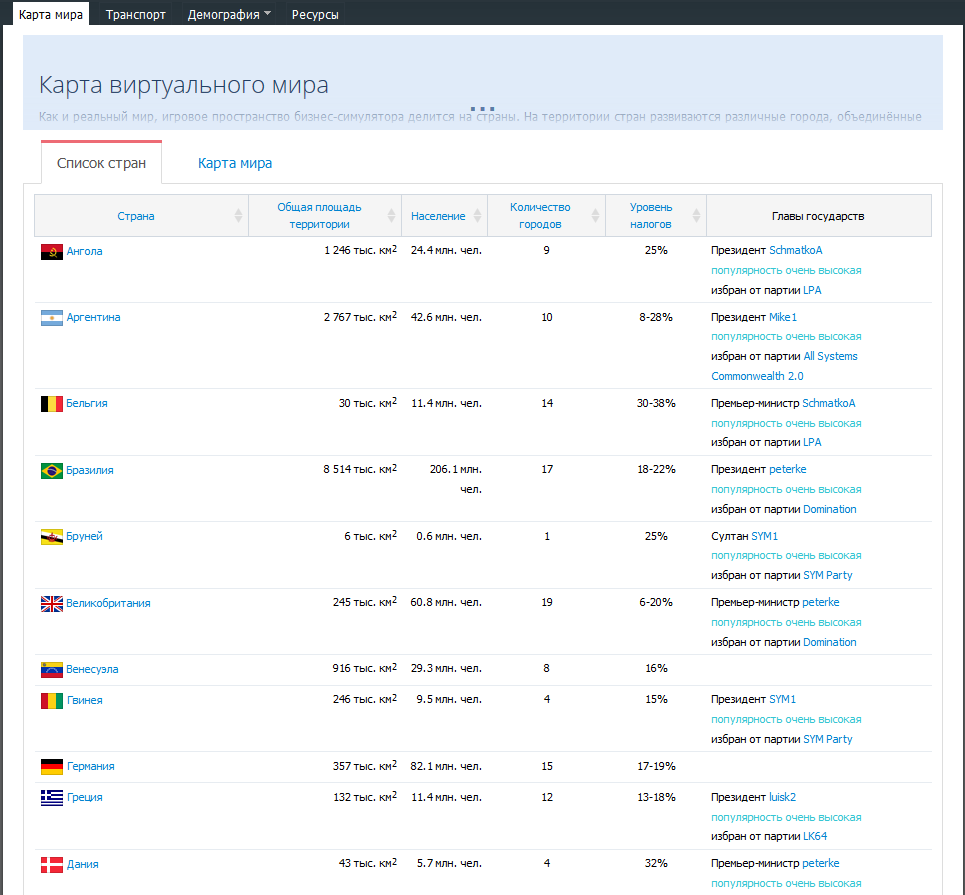Click the Belgium flag icon
The width and height of the screenshot is (965, 895).
point(52,404)
